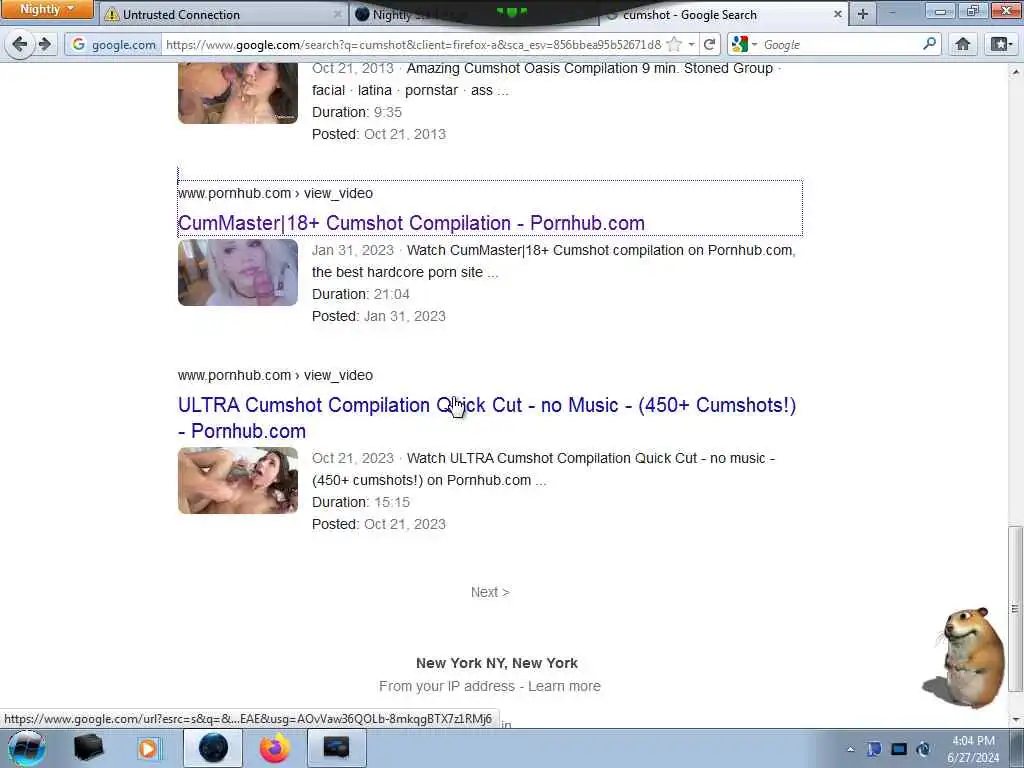The width and height of the screenshot is (1024, 768).
Task: Click the vertical scrollbar thumb
Action: [1016, 609]
